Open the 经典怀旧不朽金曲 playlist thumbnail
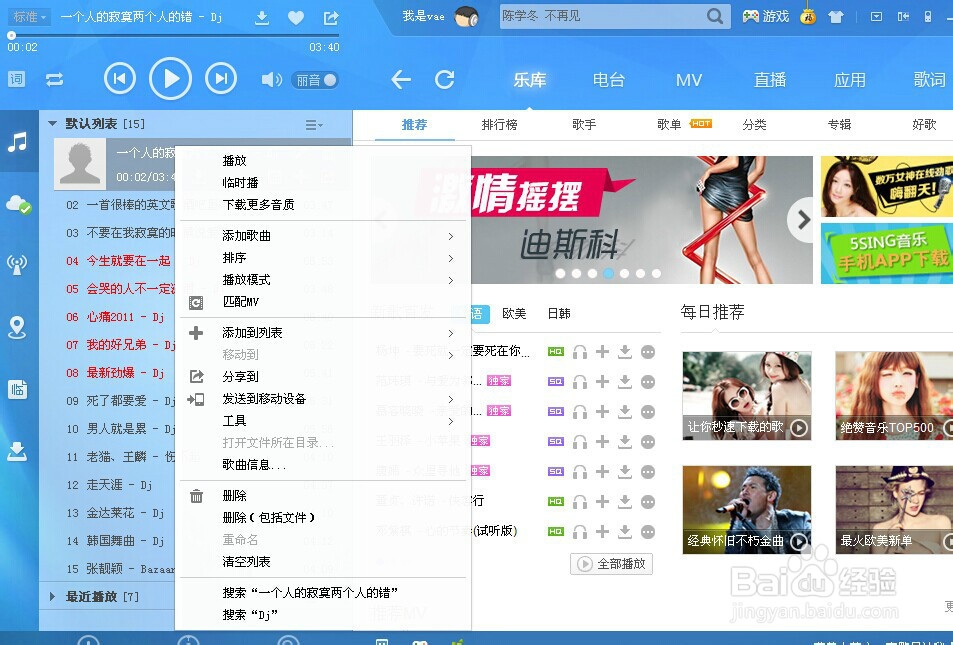This screenshot has width=953, height=645. (747, 509)
